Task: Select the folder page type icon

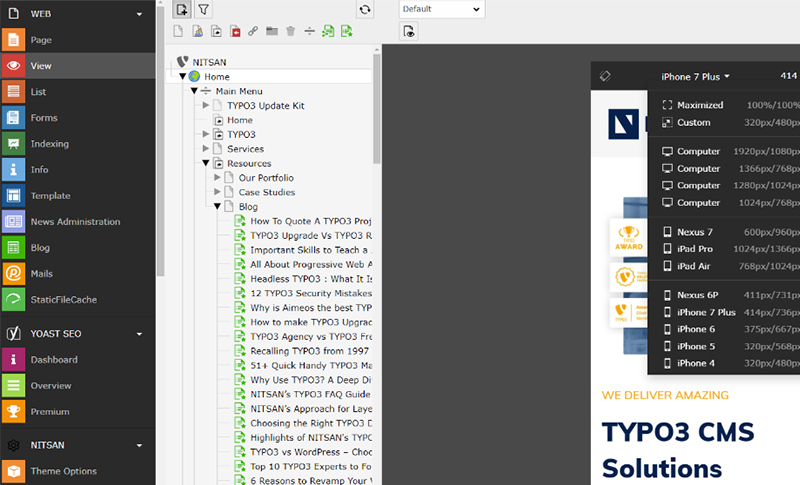Action: (x=272, y=32)
